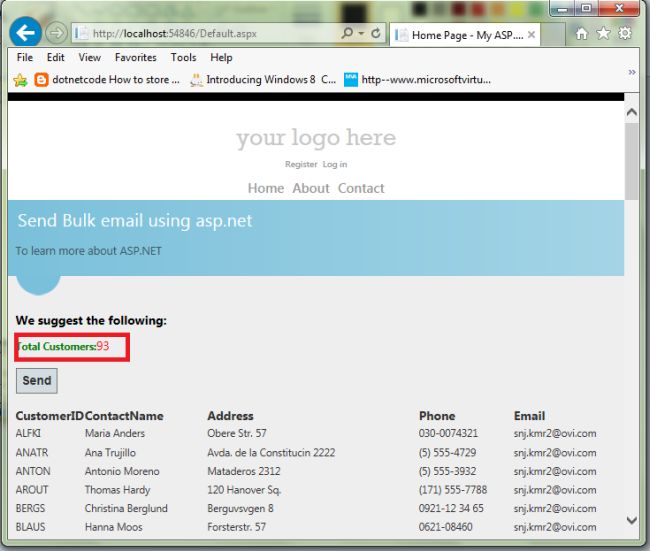
Task: Click Avda. de la Constitucin 2222 address
Action: (x=271, y=452)
